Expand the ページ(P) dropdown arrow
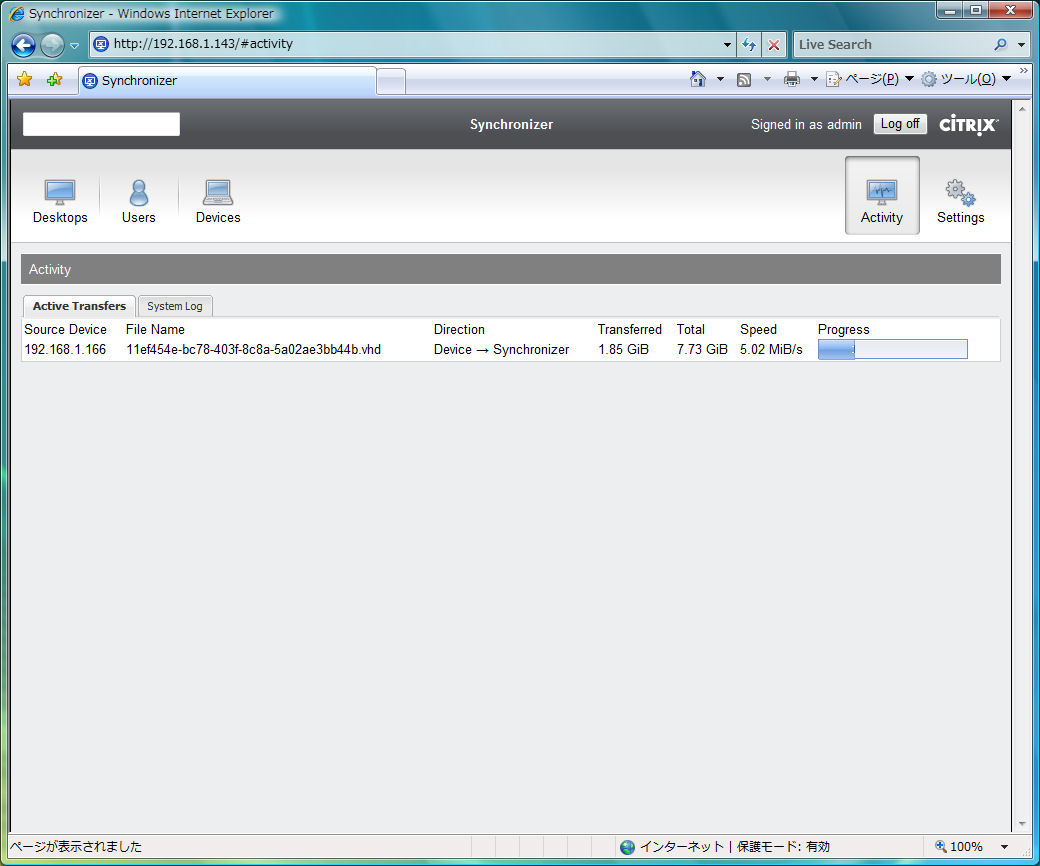This screenshot has height=866, width=1040. [x=909, y=79]
